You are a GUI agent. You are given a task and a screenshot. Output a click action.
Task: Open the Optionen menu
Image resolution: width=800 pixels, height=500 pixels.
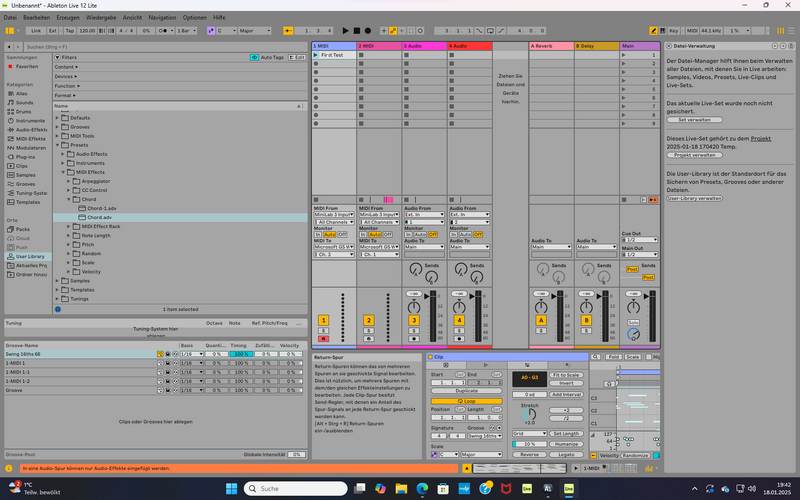click(x=194, y=17)
